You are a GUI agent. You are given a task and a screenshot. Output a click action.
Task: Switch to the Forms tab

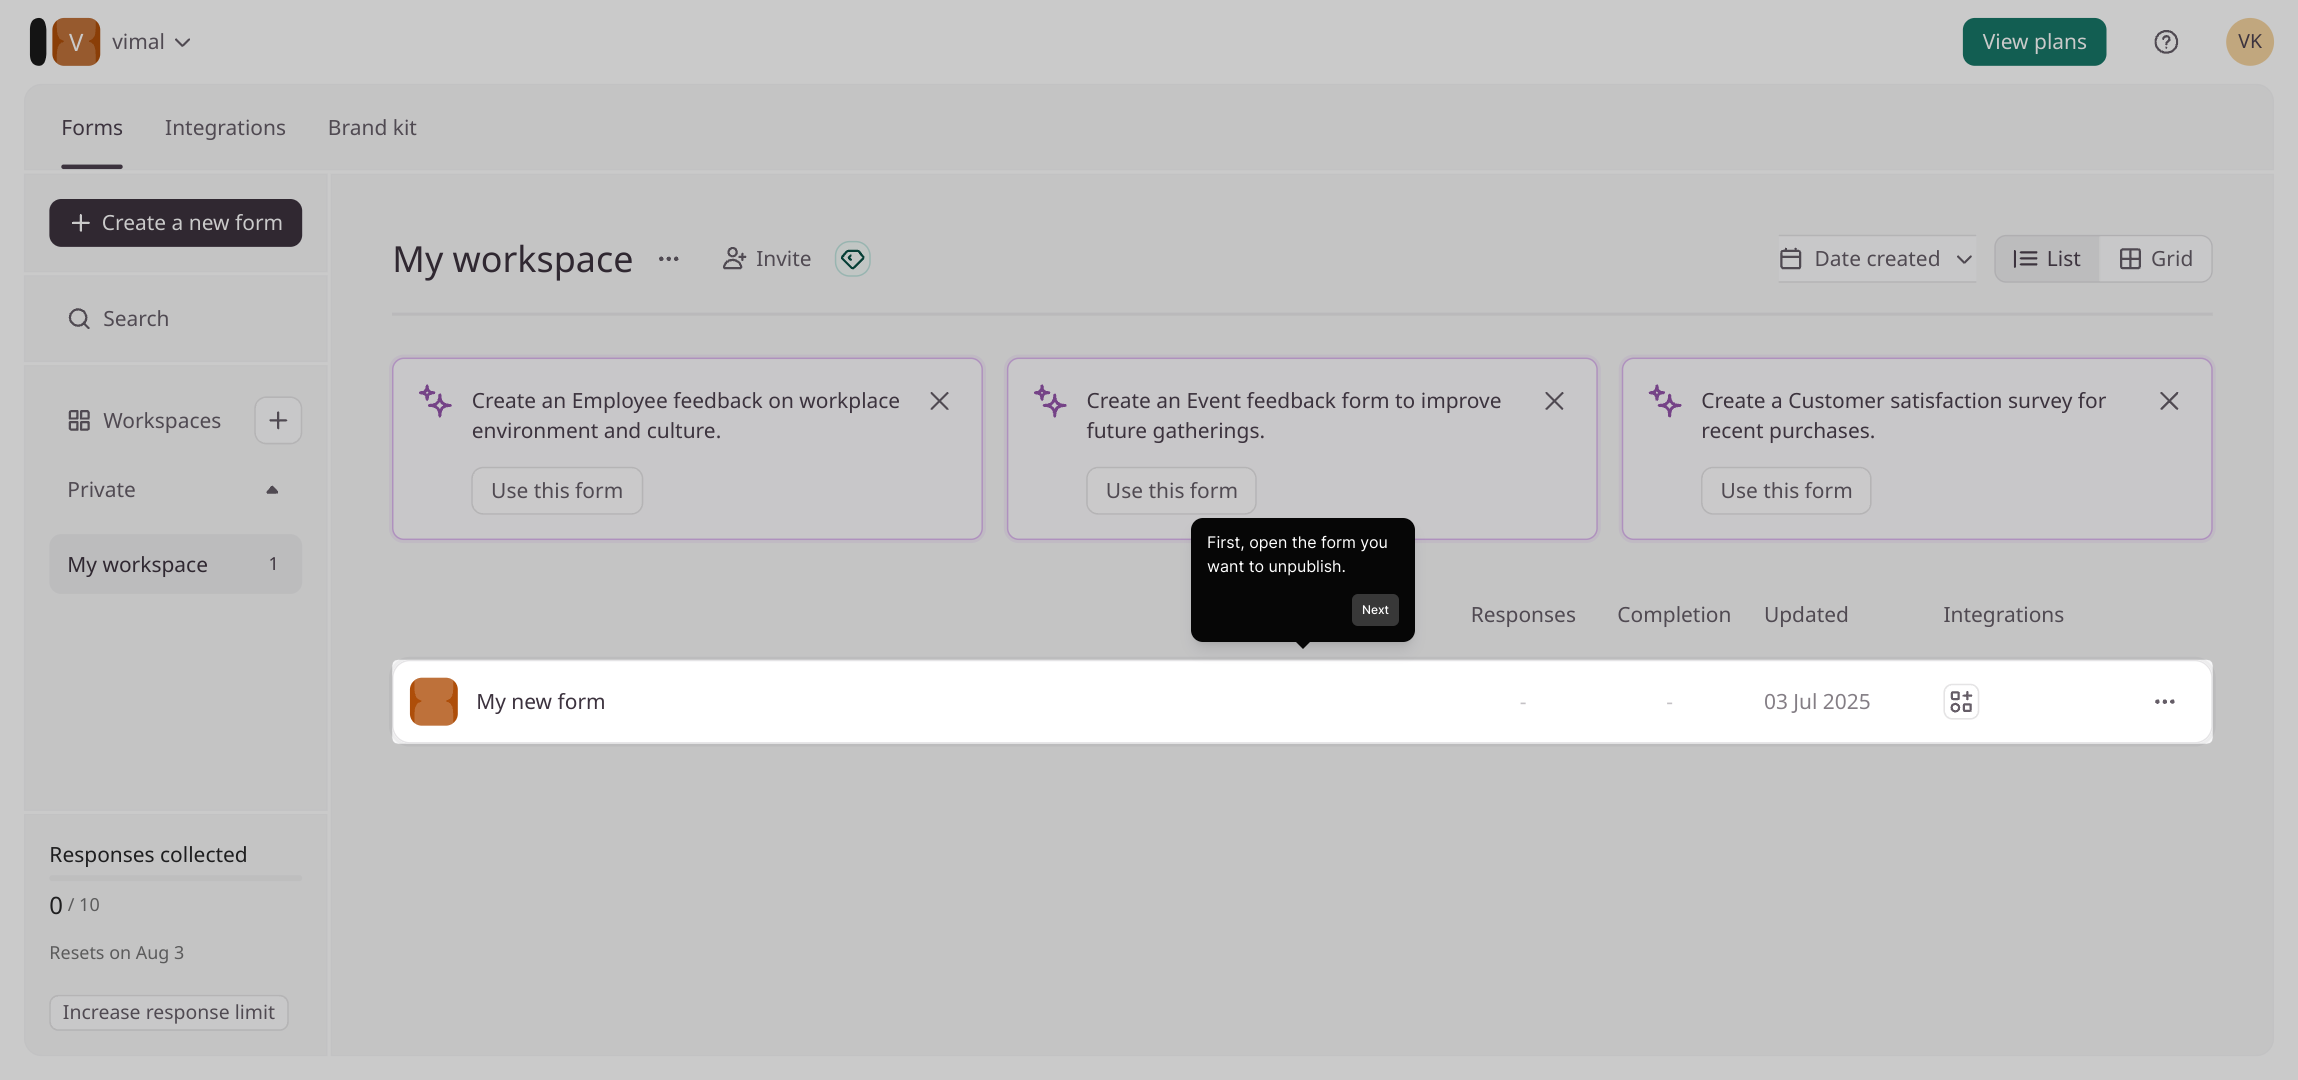(92, 128)
